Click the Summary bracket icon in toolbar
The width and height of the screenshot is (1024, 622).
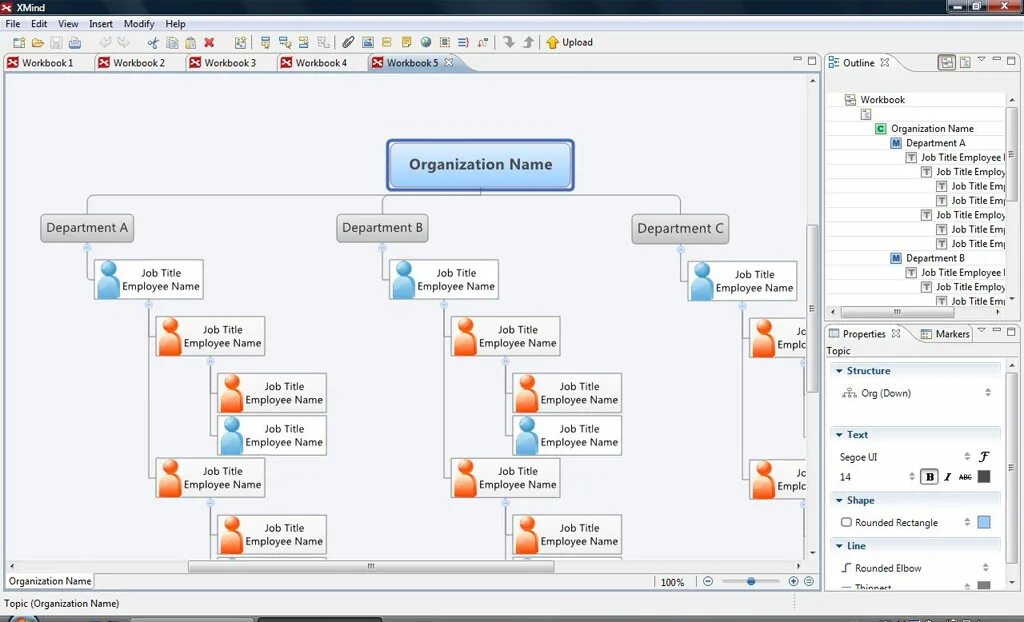pyautogui.click(x=464, y=42)
